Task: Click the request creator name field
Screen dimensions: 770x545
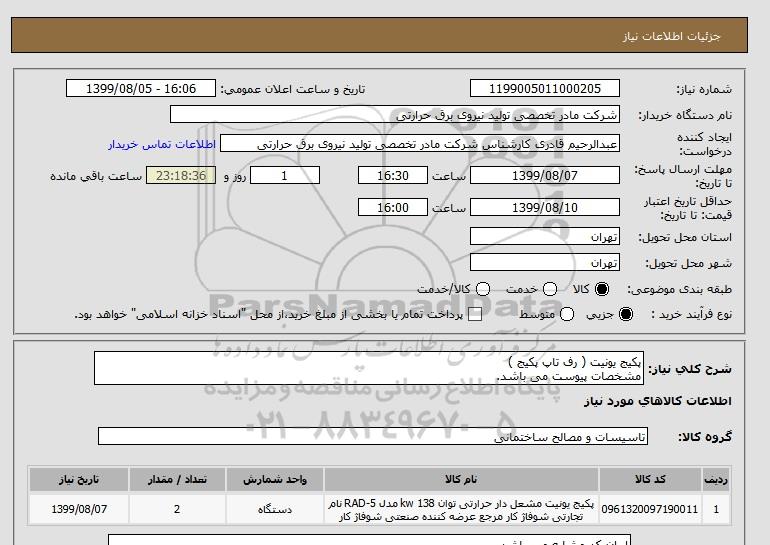Action: click(420, 144)
